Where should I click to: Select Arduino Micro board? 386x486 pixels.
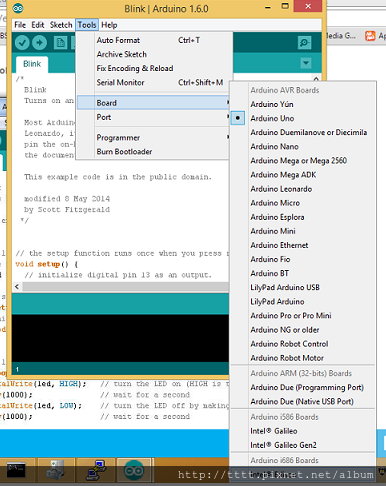coord(303,203)
